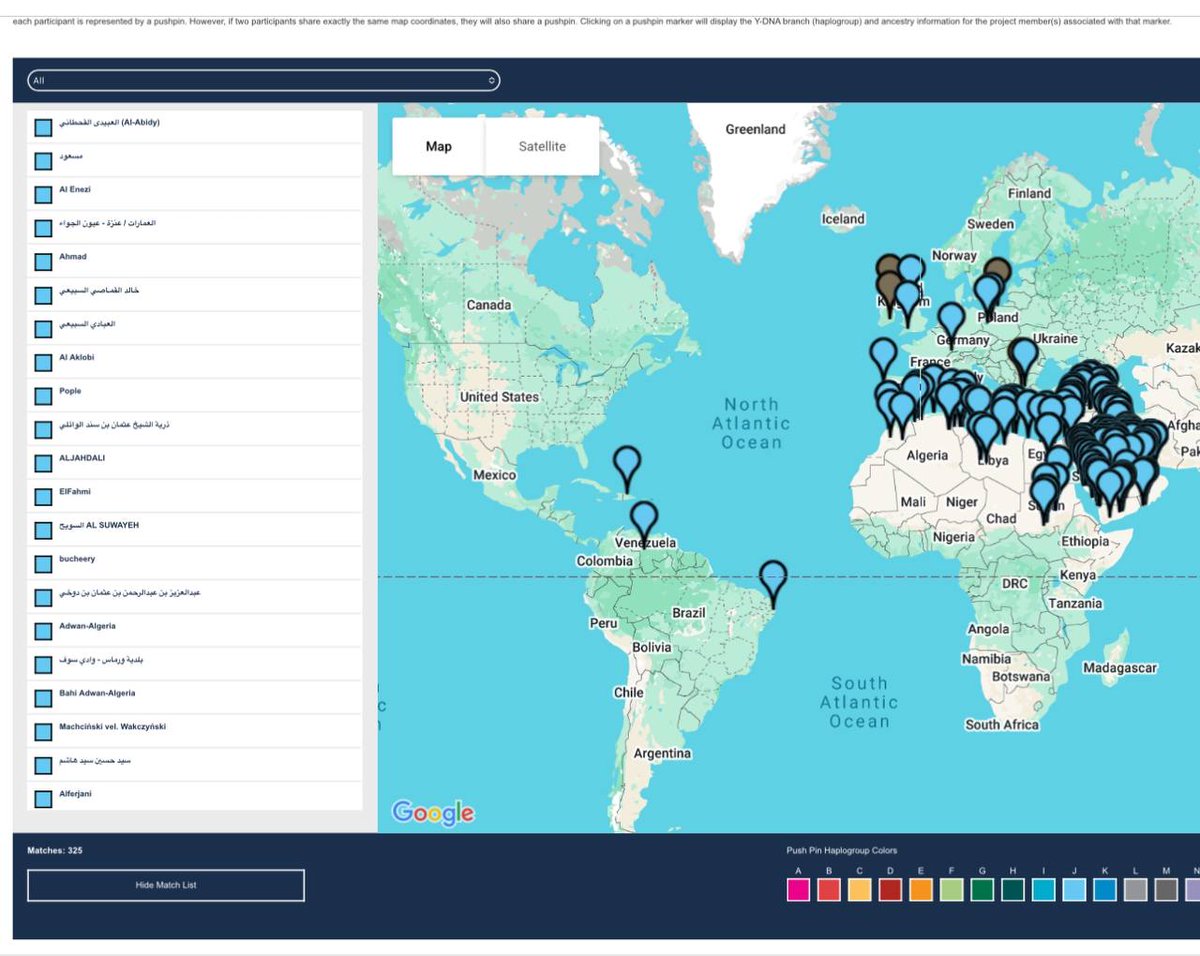
Task: Click the yellow haplogroup C color swatch
Action: point(859,890)
